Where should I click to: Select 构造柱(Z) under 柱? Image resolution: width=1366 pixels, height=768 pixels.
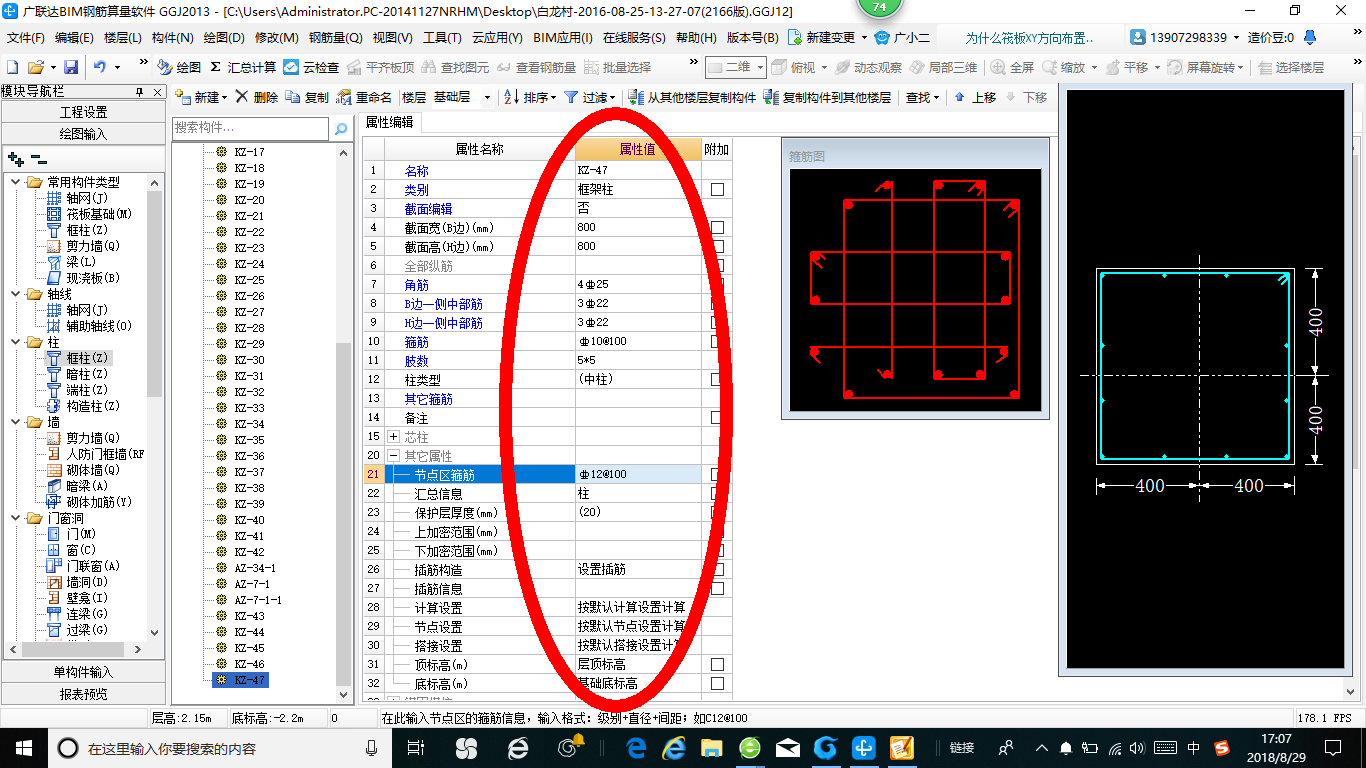point(83,406)
